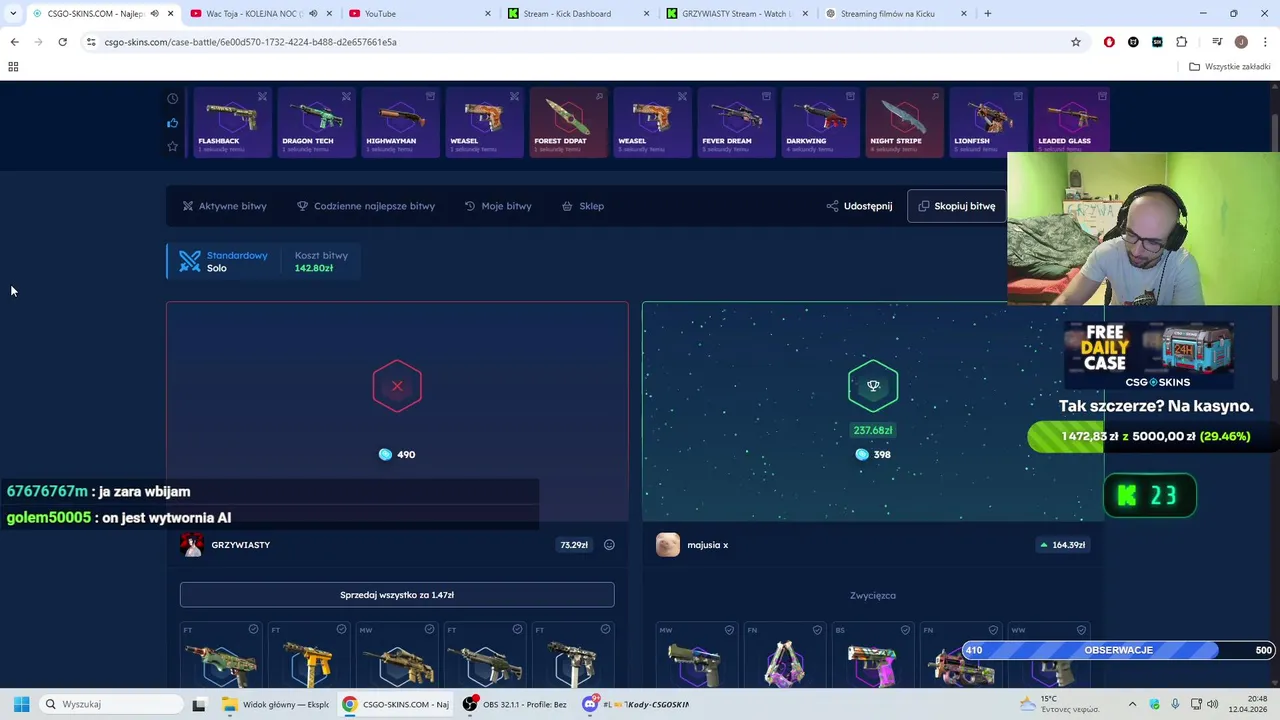
Task: Toggle check mark on GRZYWIASTY's MW skin
Action: (429, 629)
